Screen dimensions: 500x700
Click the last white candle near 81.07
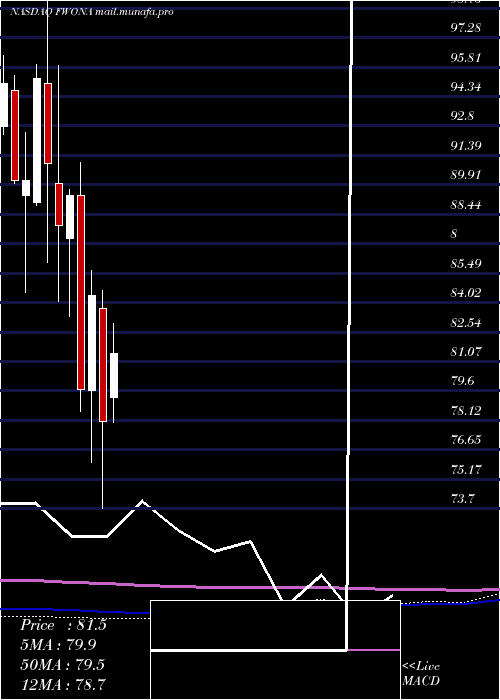[x=114, y=375]
